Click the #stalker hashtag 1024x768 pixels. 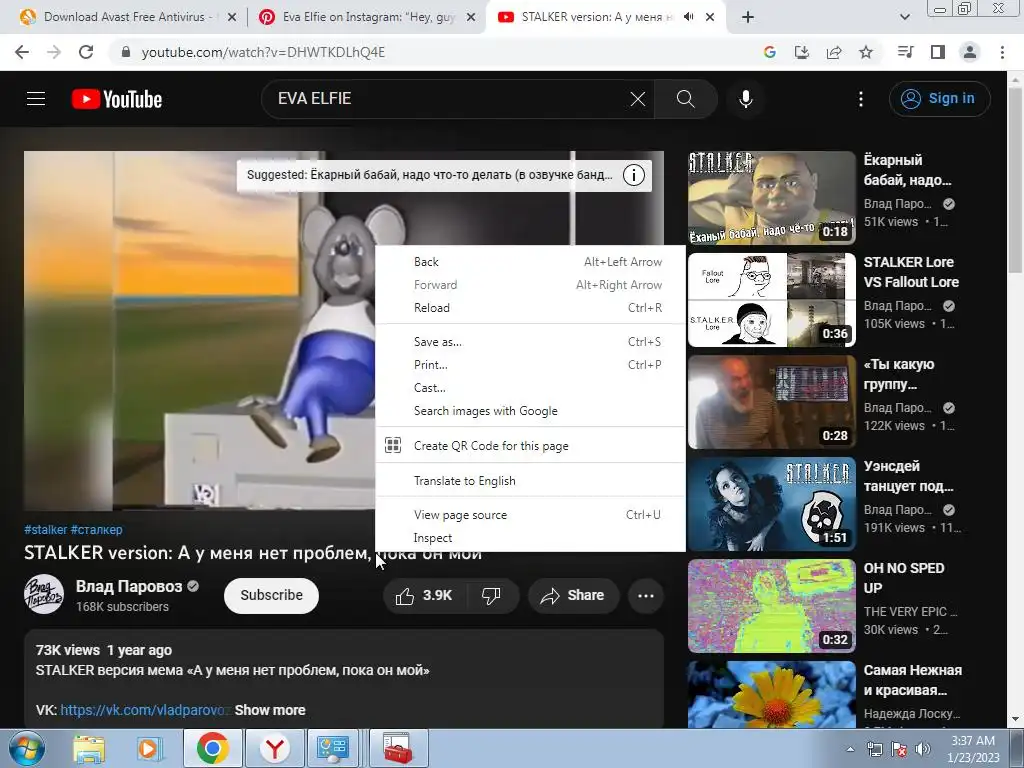click(46, 530)
